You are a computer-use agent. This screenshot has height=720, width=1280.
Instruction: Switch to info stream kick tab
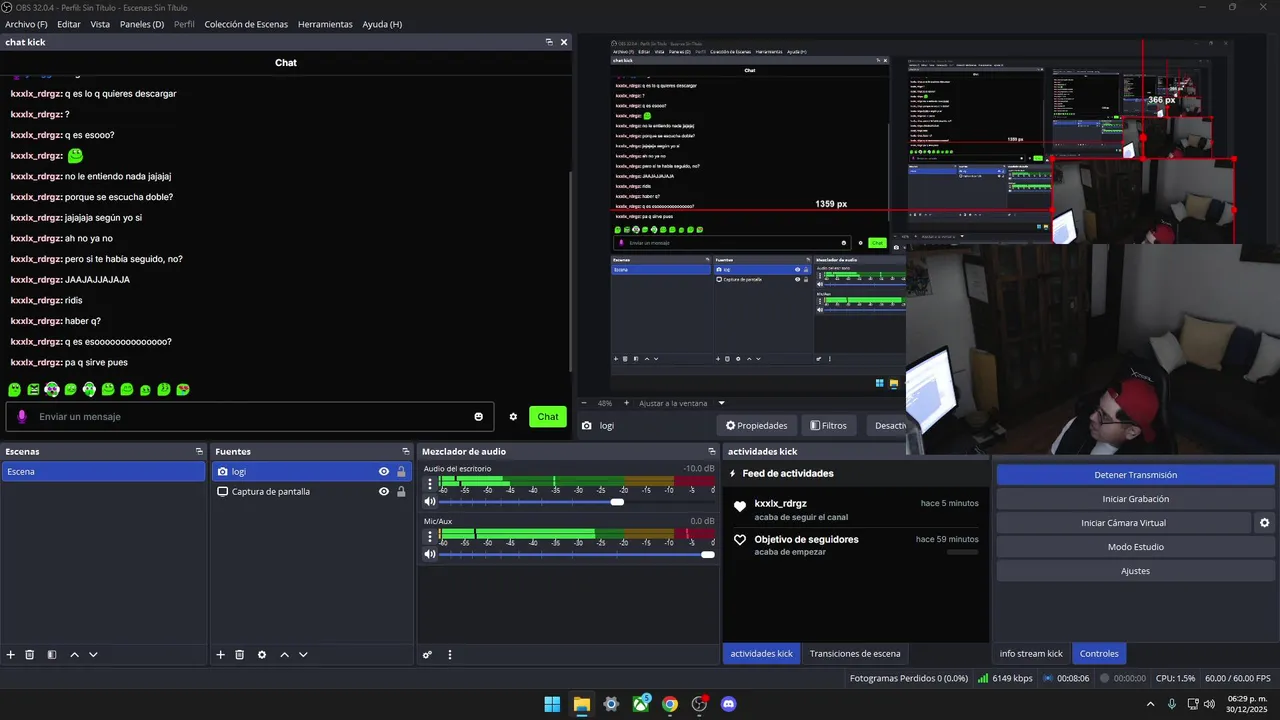[1031, 654]
